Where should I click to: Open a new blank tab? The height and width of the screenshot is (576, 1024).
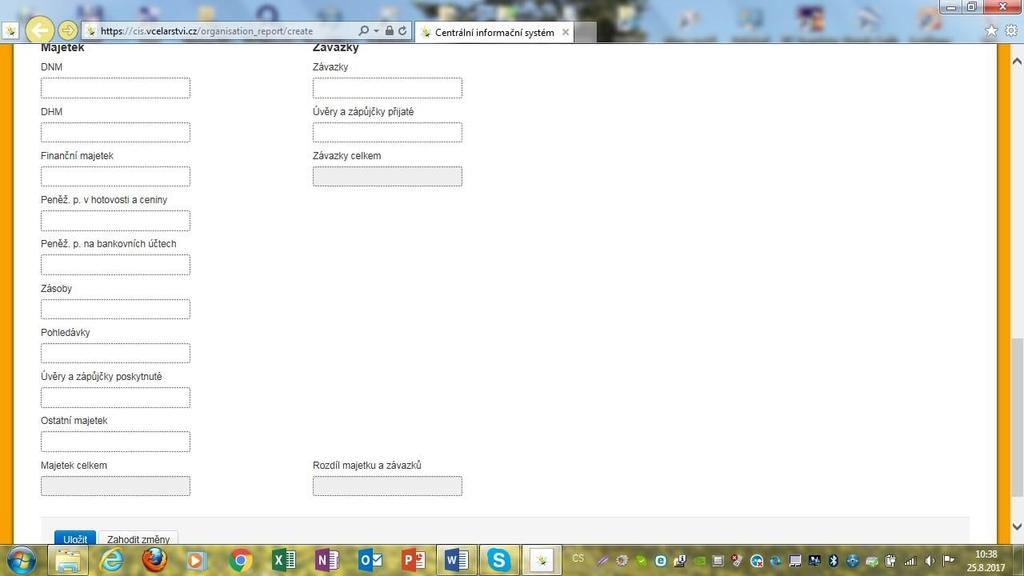click(586, 32)
